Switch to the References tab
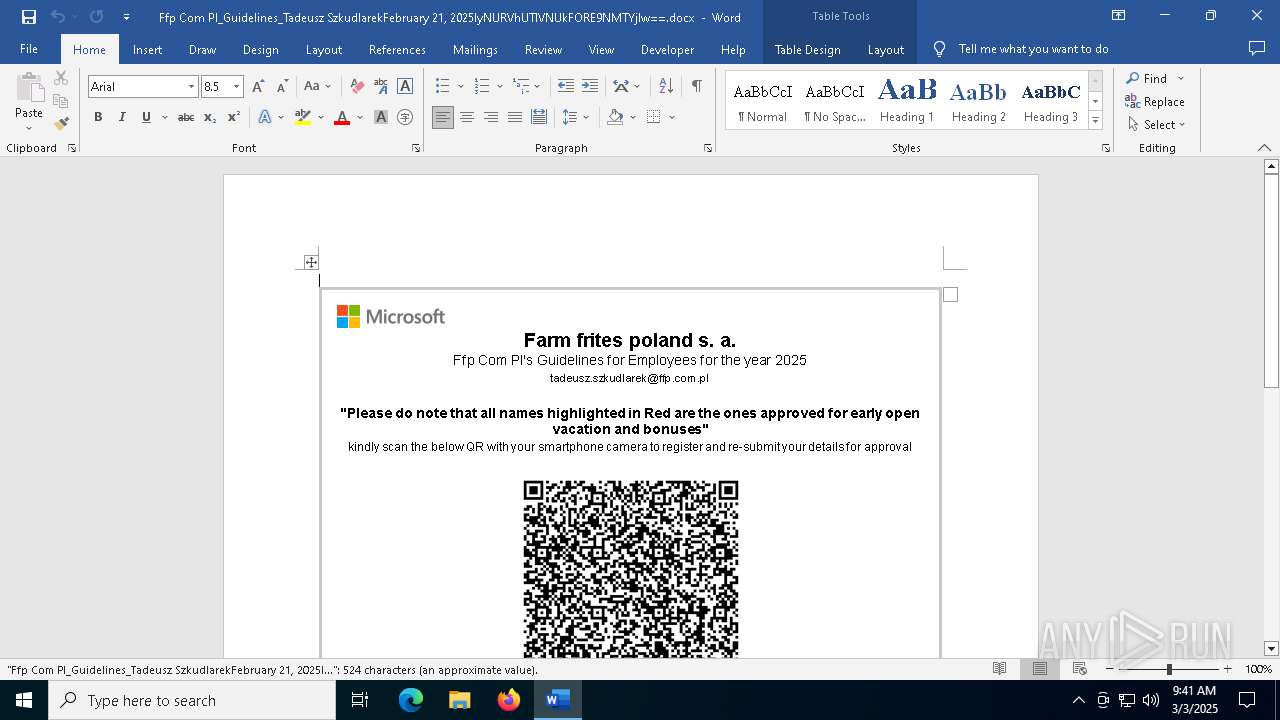The height and width of the screenshot is (720, 1280). [x=397, y=49]
